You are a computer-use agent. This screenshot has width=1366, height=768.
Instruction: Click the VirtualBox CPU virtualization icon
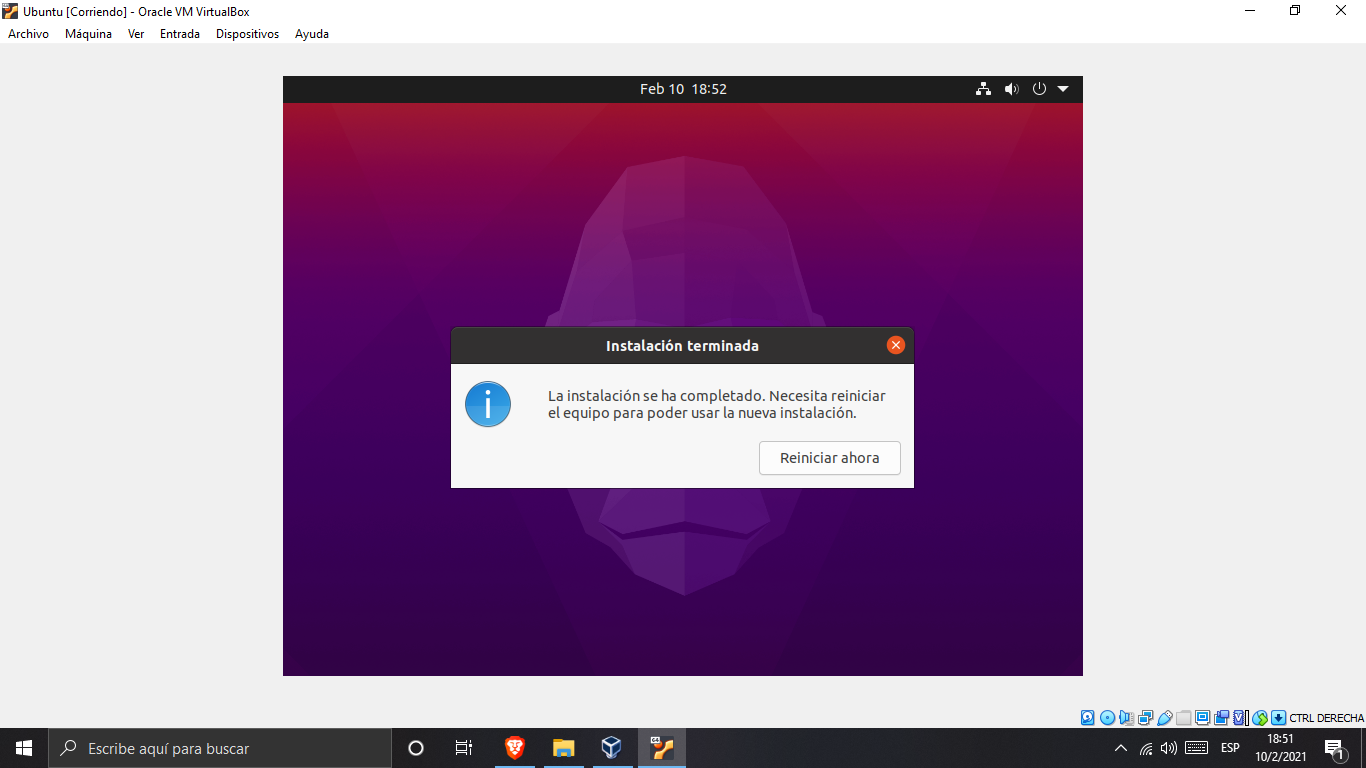[x=1240, y=718]
